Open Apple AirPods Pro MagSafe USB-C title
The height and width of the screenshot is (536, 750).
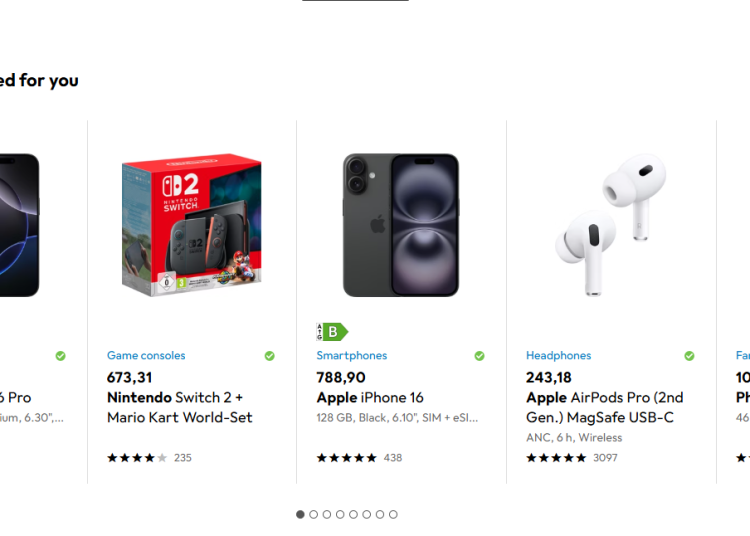pos(605,407)
